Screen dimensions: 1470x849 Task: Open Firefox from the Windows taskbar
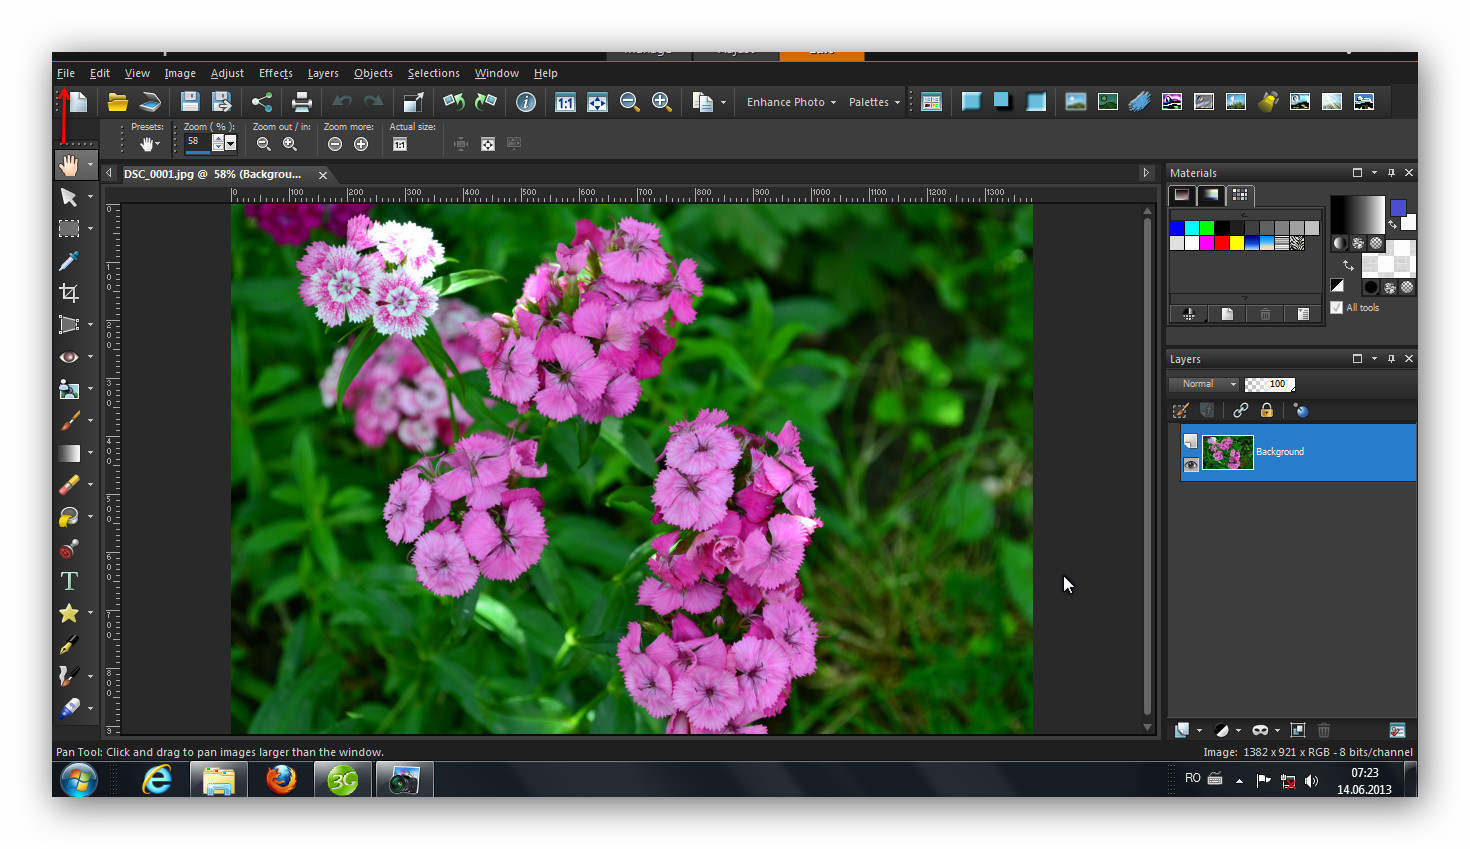(x=281, y=779)
